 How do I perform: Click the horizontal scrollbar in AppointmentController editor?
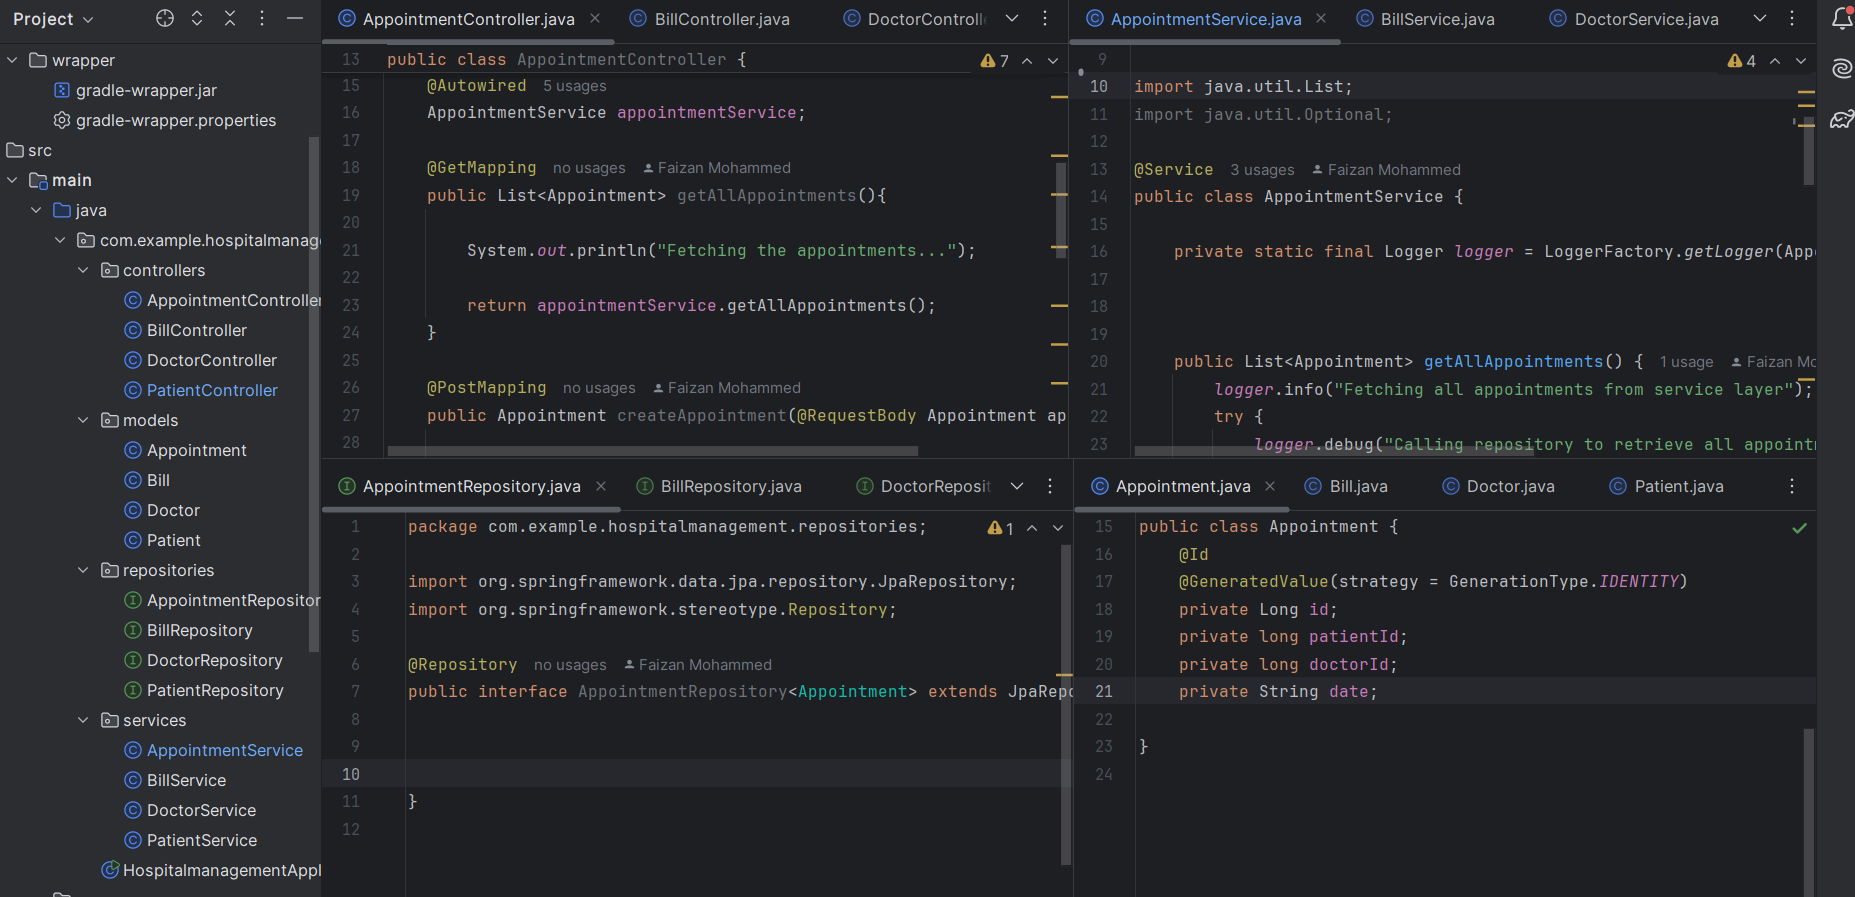tap(652, 451)
